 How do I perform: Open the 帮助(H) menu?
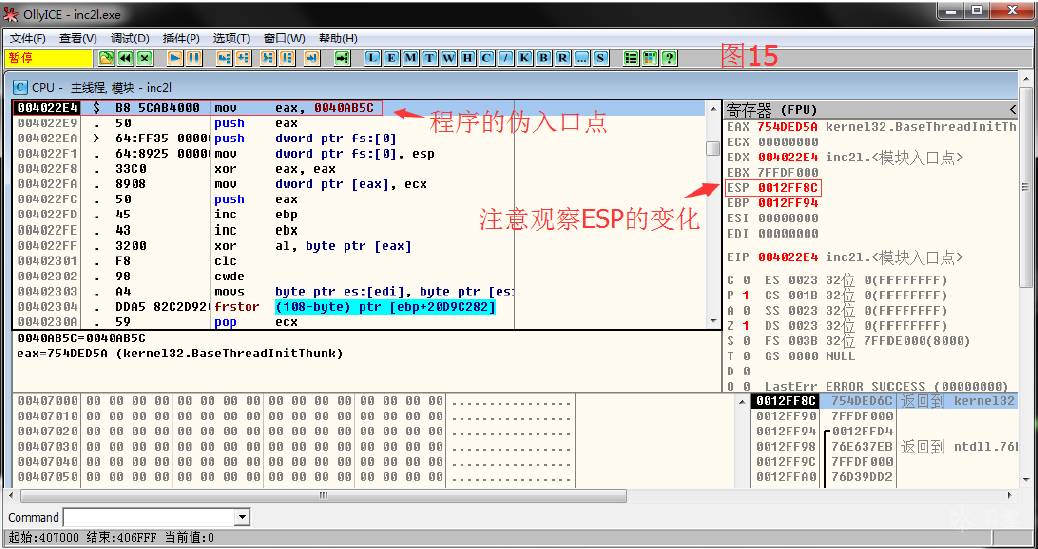coord(338,38)
